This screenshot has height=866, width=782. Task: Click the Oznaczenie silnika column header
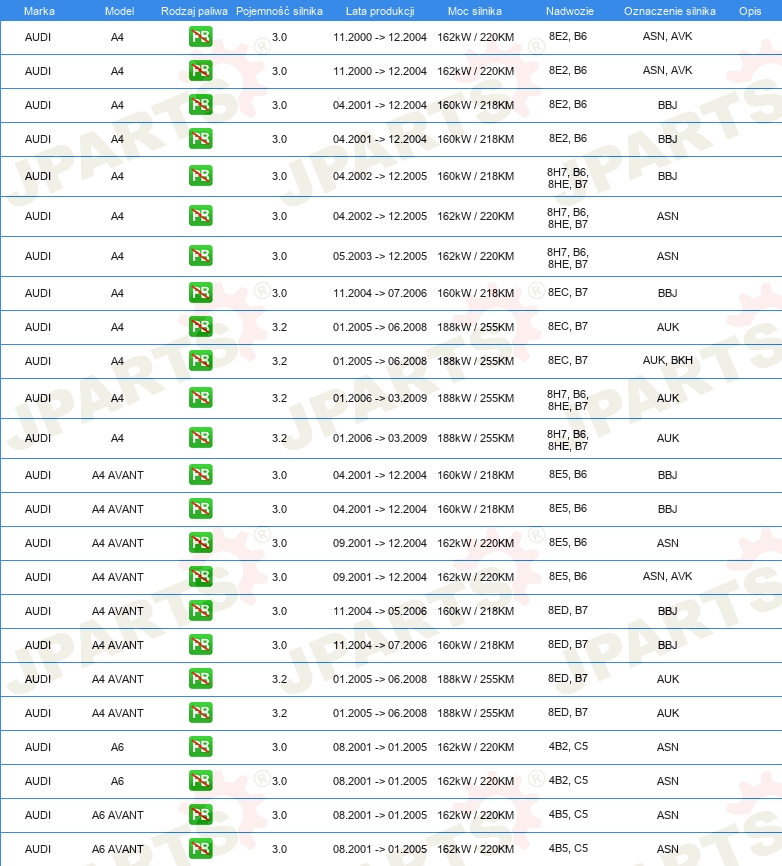pos(670,11)
